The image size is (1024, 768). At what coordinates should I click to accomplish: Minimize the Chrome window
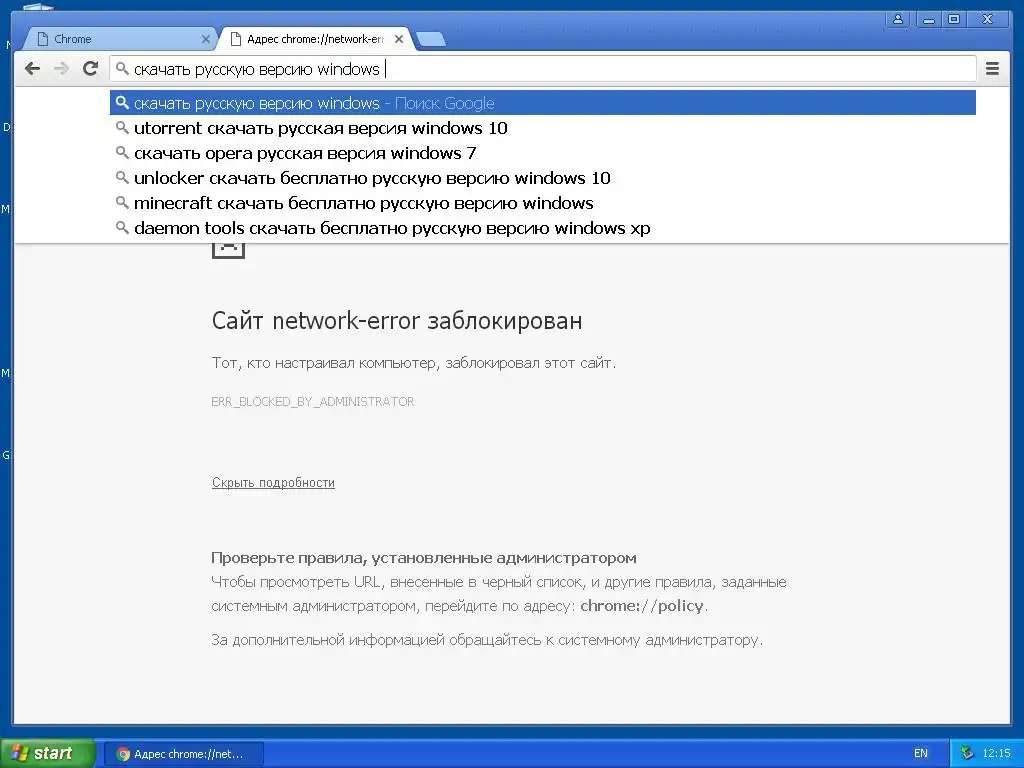coord(928,19)
